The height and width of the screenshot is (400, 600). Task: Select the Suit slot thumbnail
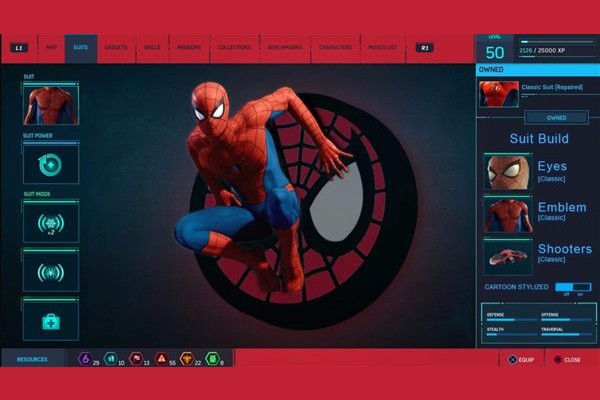coord(51,105)
